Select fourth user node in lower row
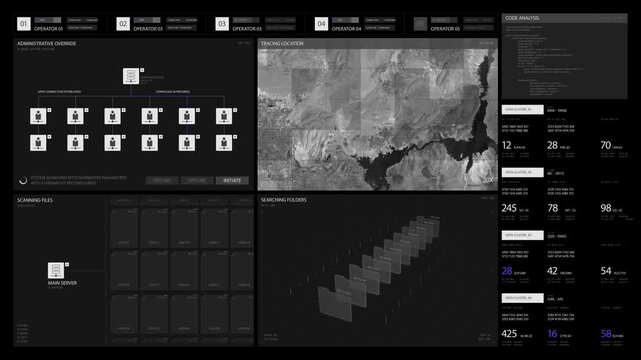Viewport: 641px width, 360px height. pos(150,143)
